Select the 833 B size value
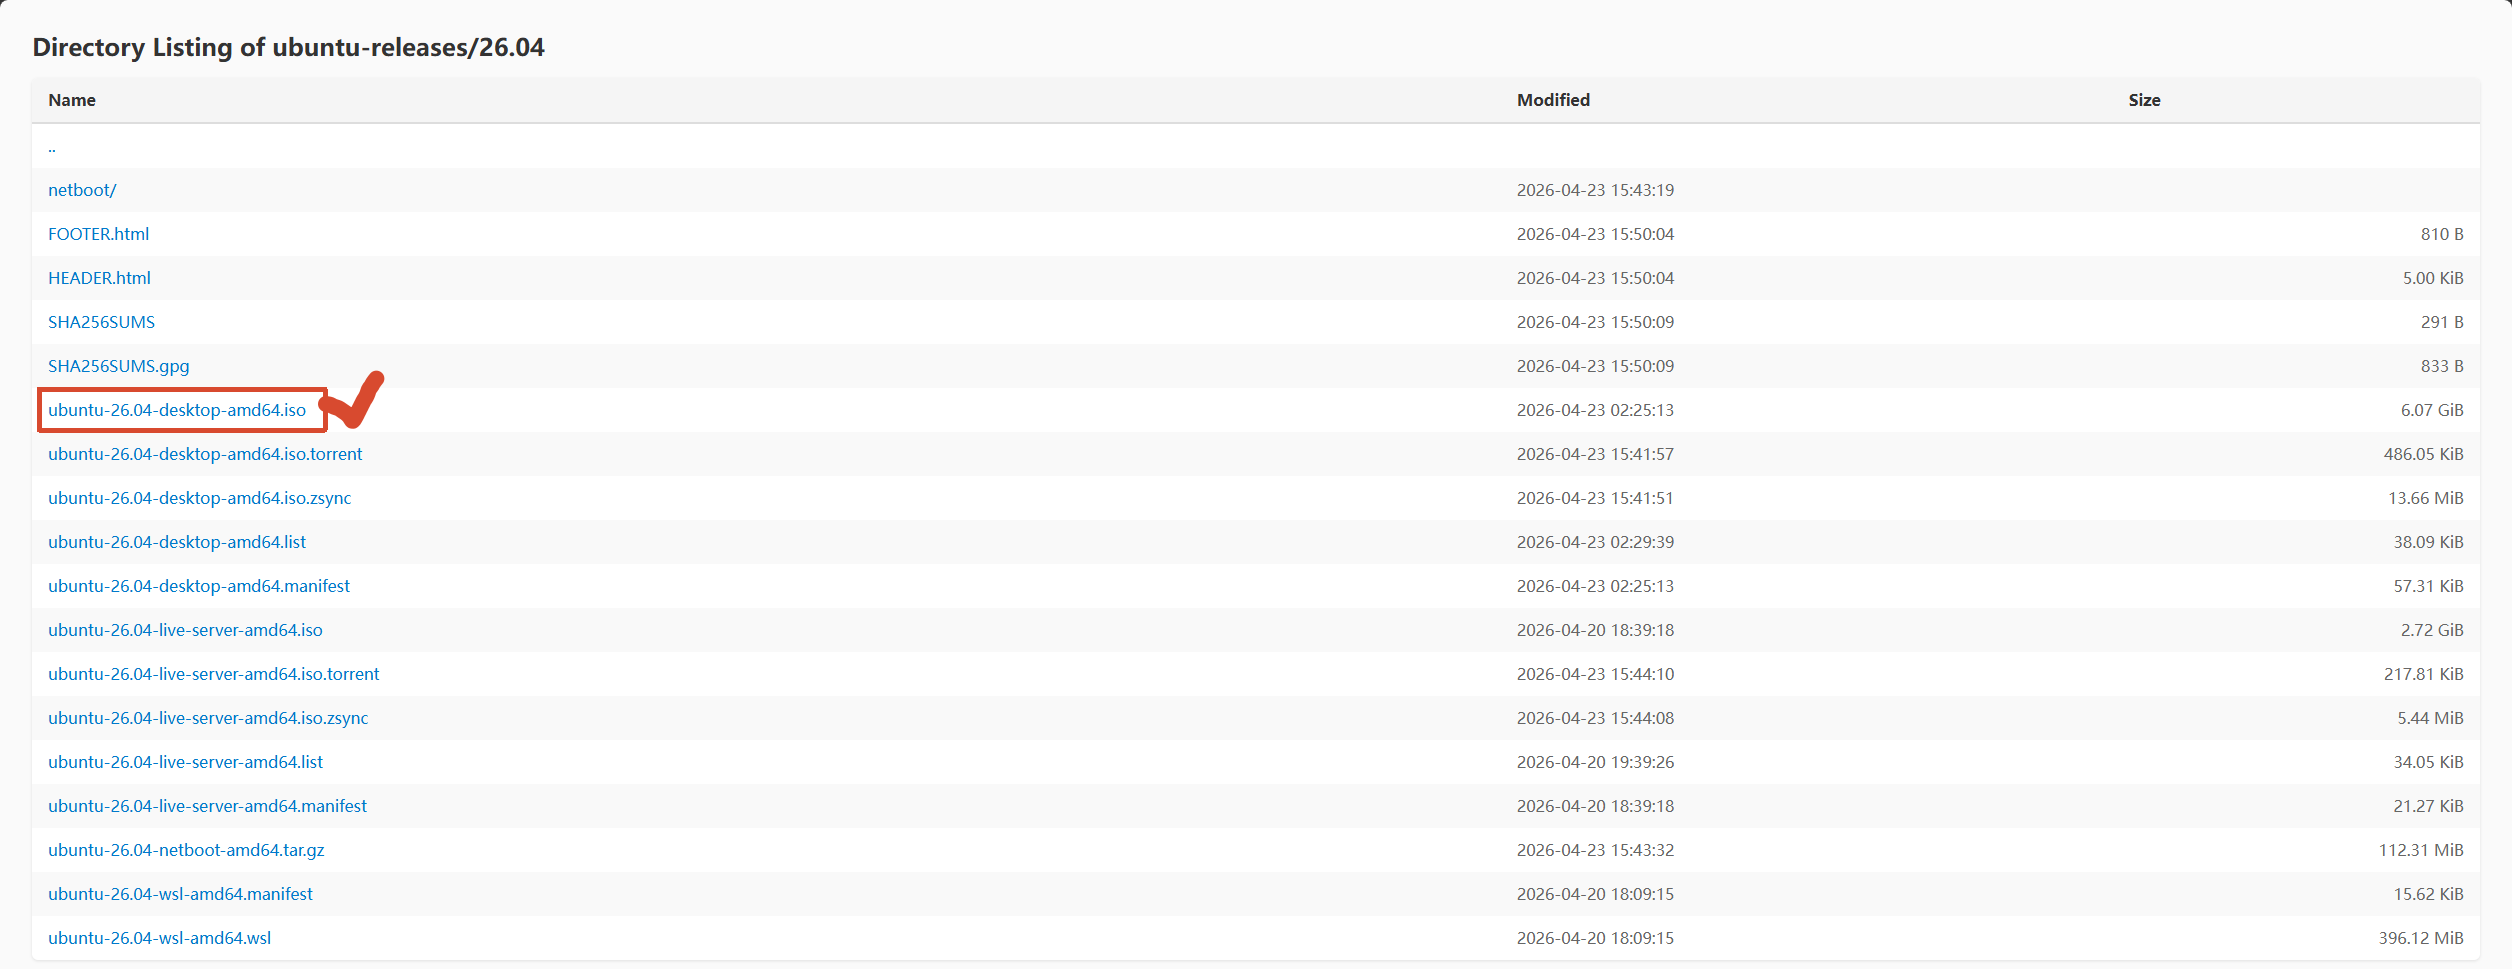Image resolution: width=2512 pixels, height=969 pixels. tap(2442, 366)
